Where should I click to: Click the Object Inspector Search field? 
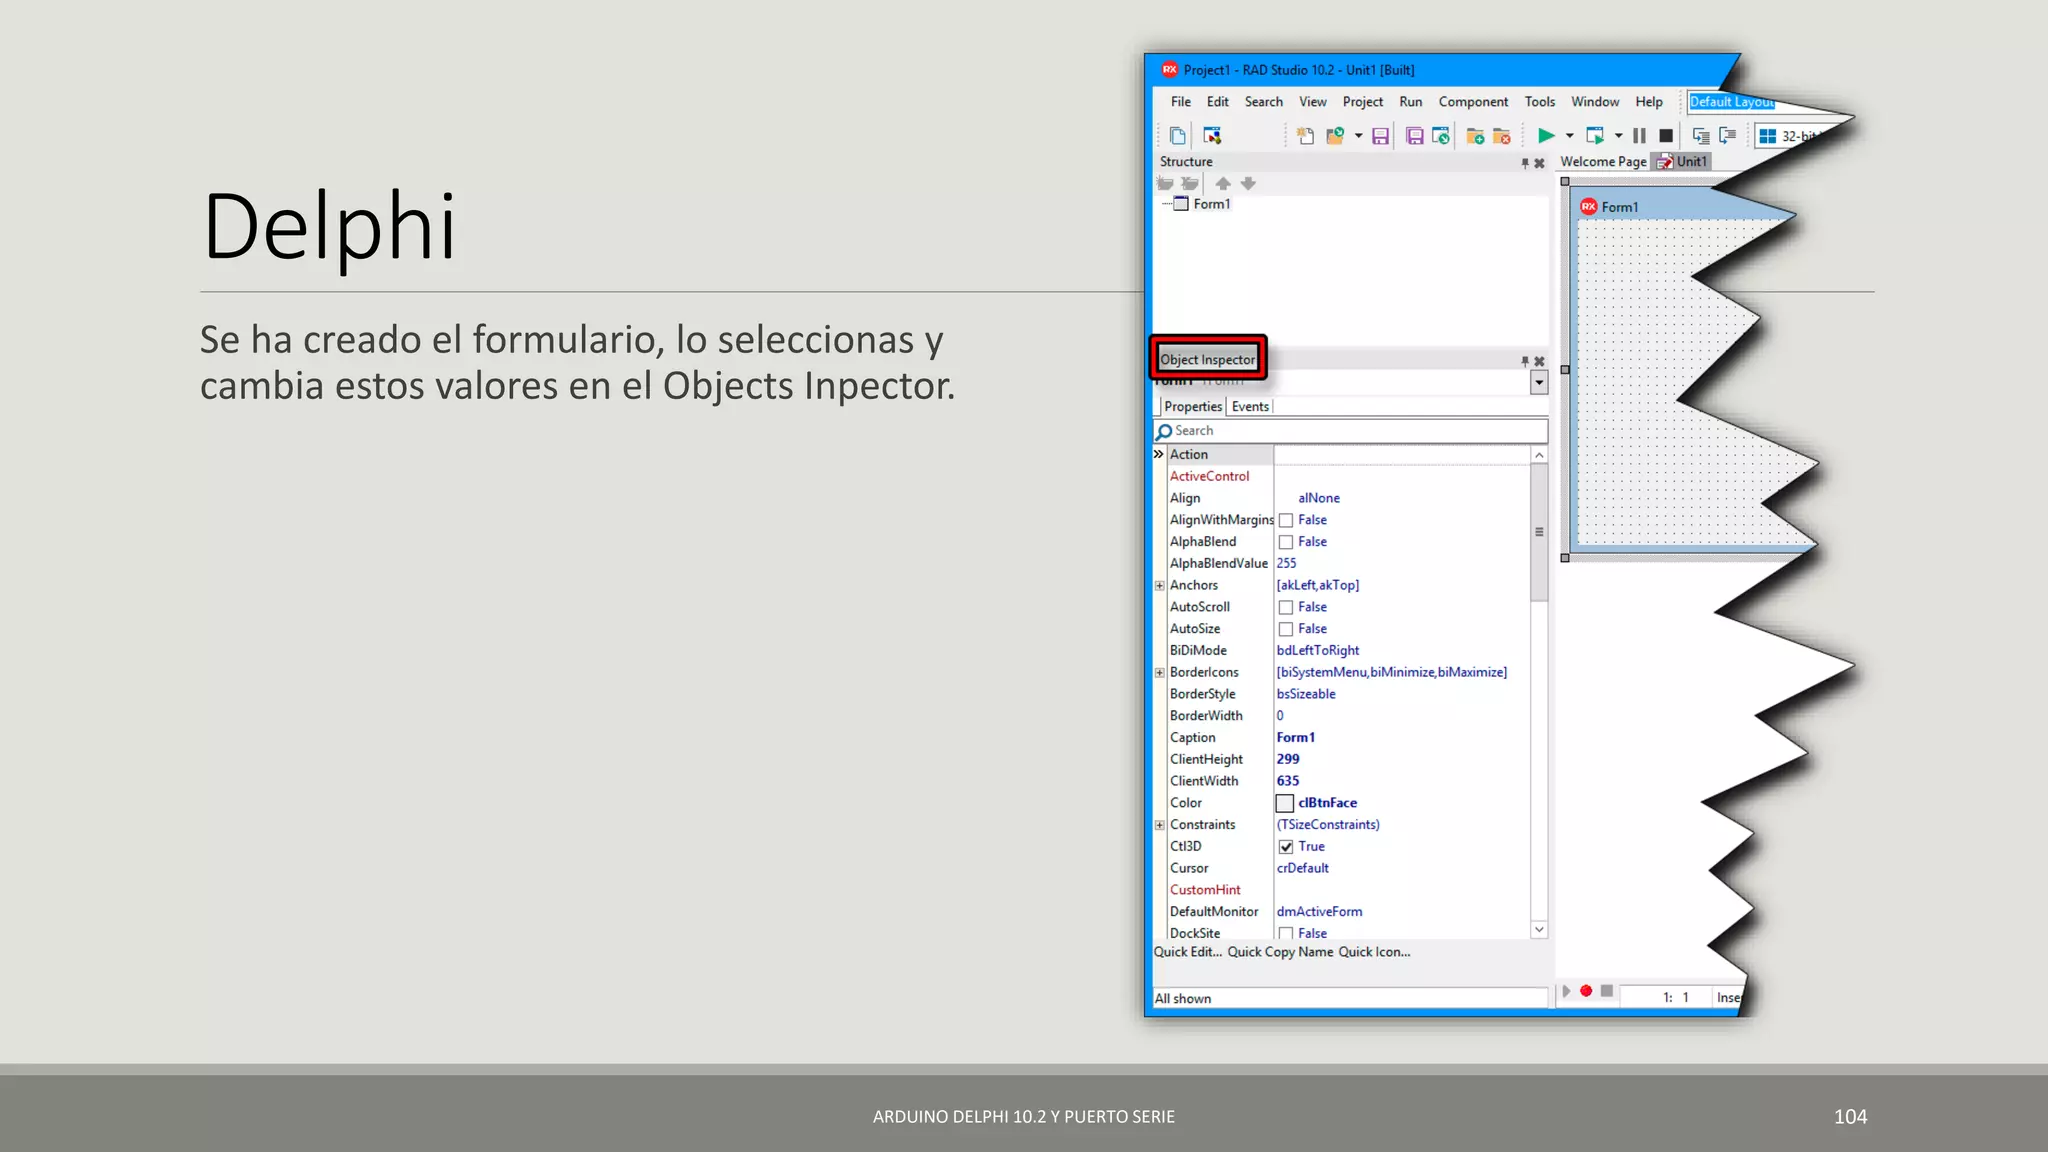1351,431
